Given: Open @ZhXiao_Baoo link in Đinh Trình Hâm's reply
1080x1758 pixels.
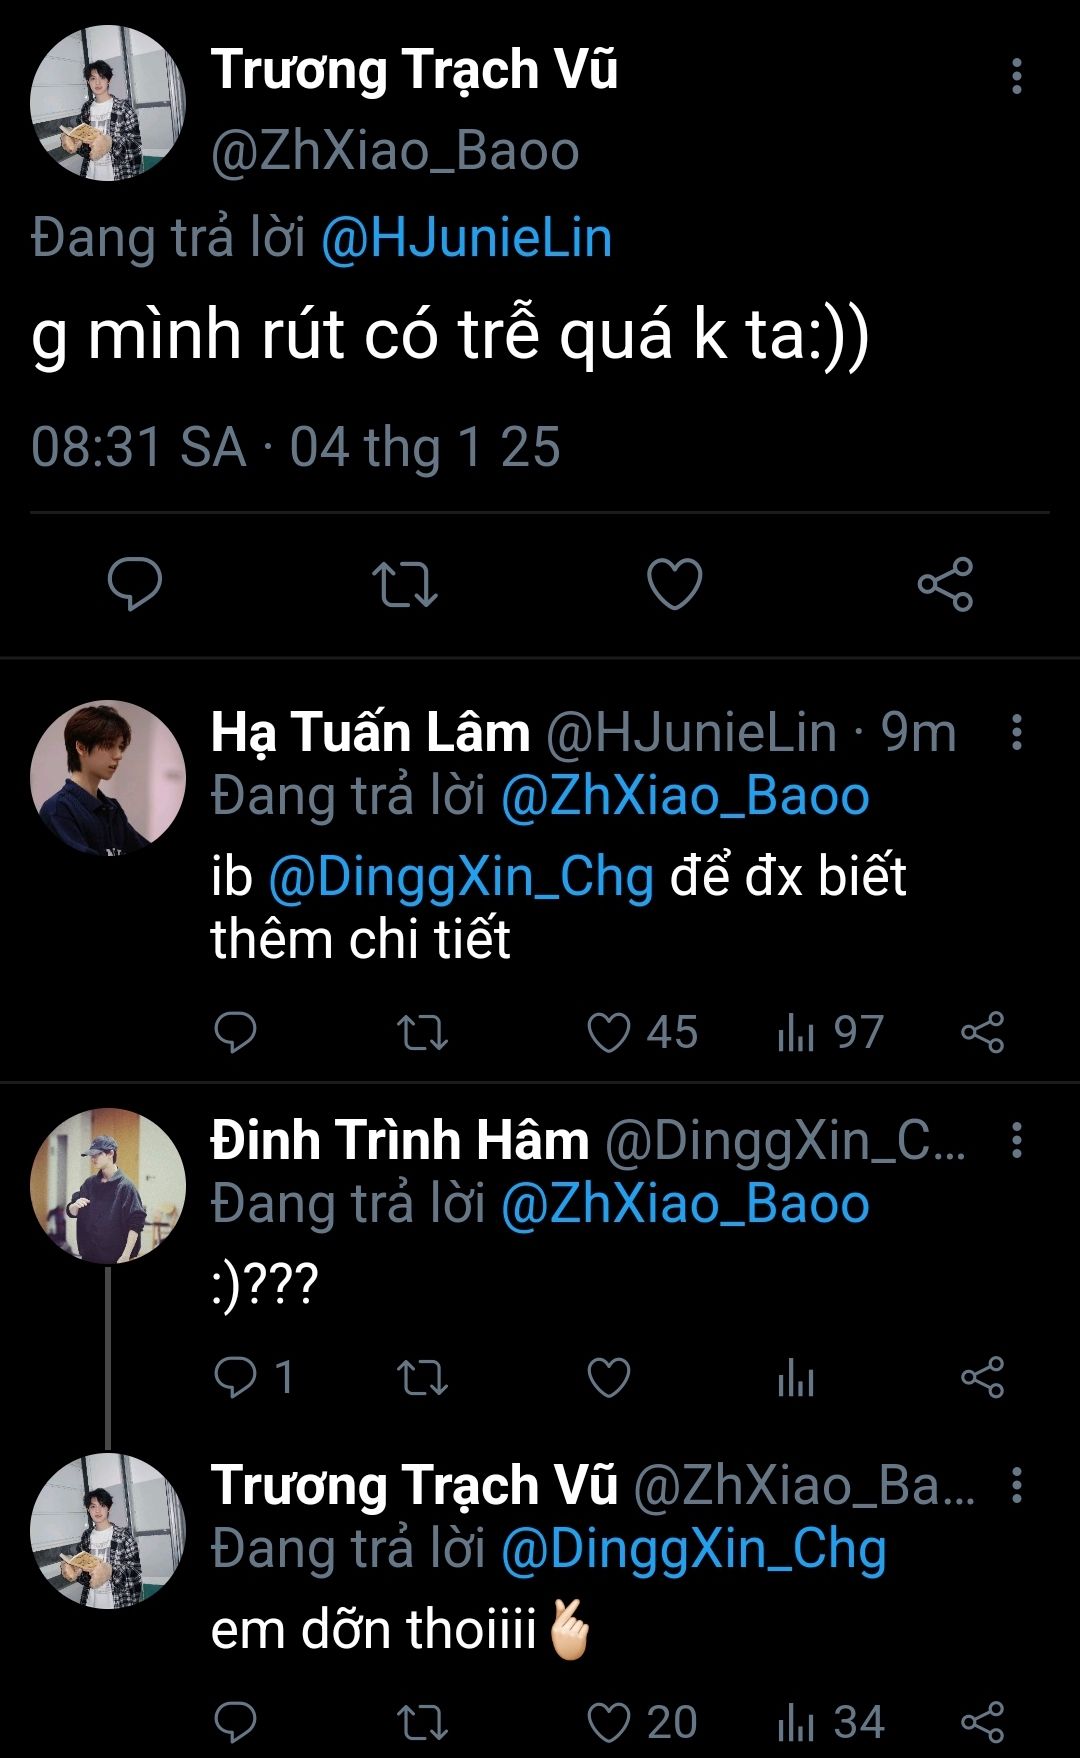Looking at the screenshot, I should [685, 1204].
